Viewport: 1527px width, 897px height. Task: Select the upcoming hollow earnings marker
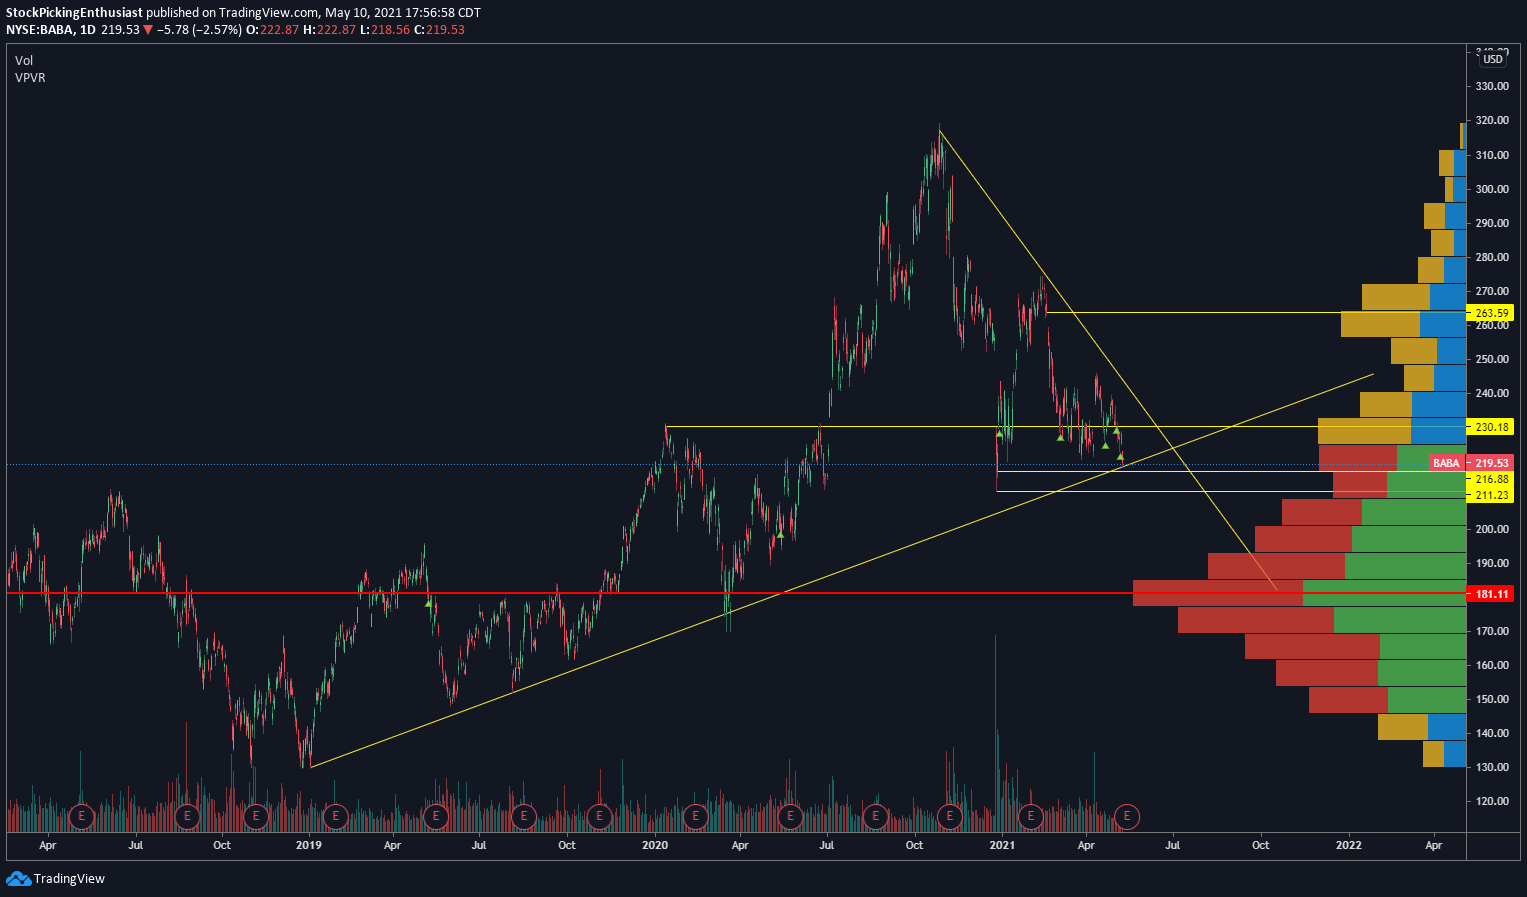(1127, 817)
